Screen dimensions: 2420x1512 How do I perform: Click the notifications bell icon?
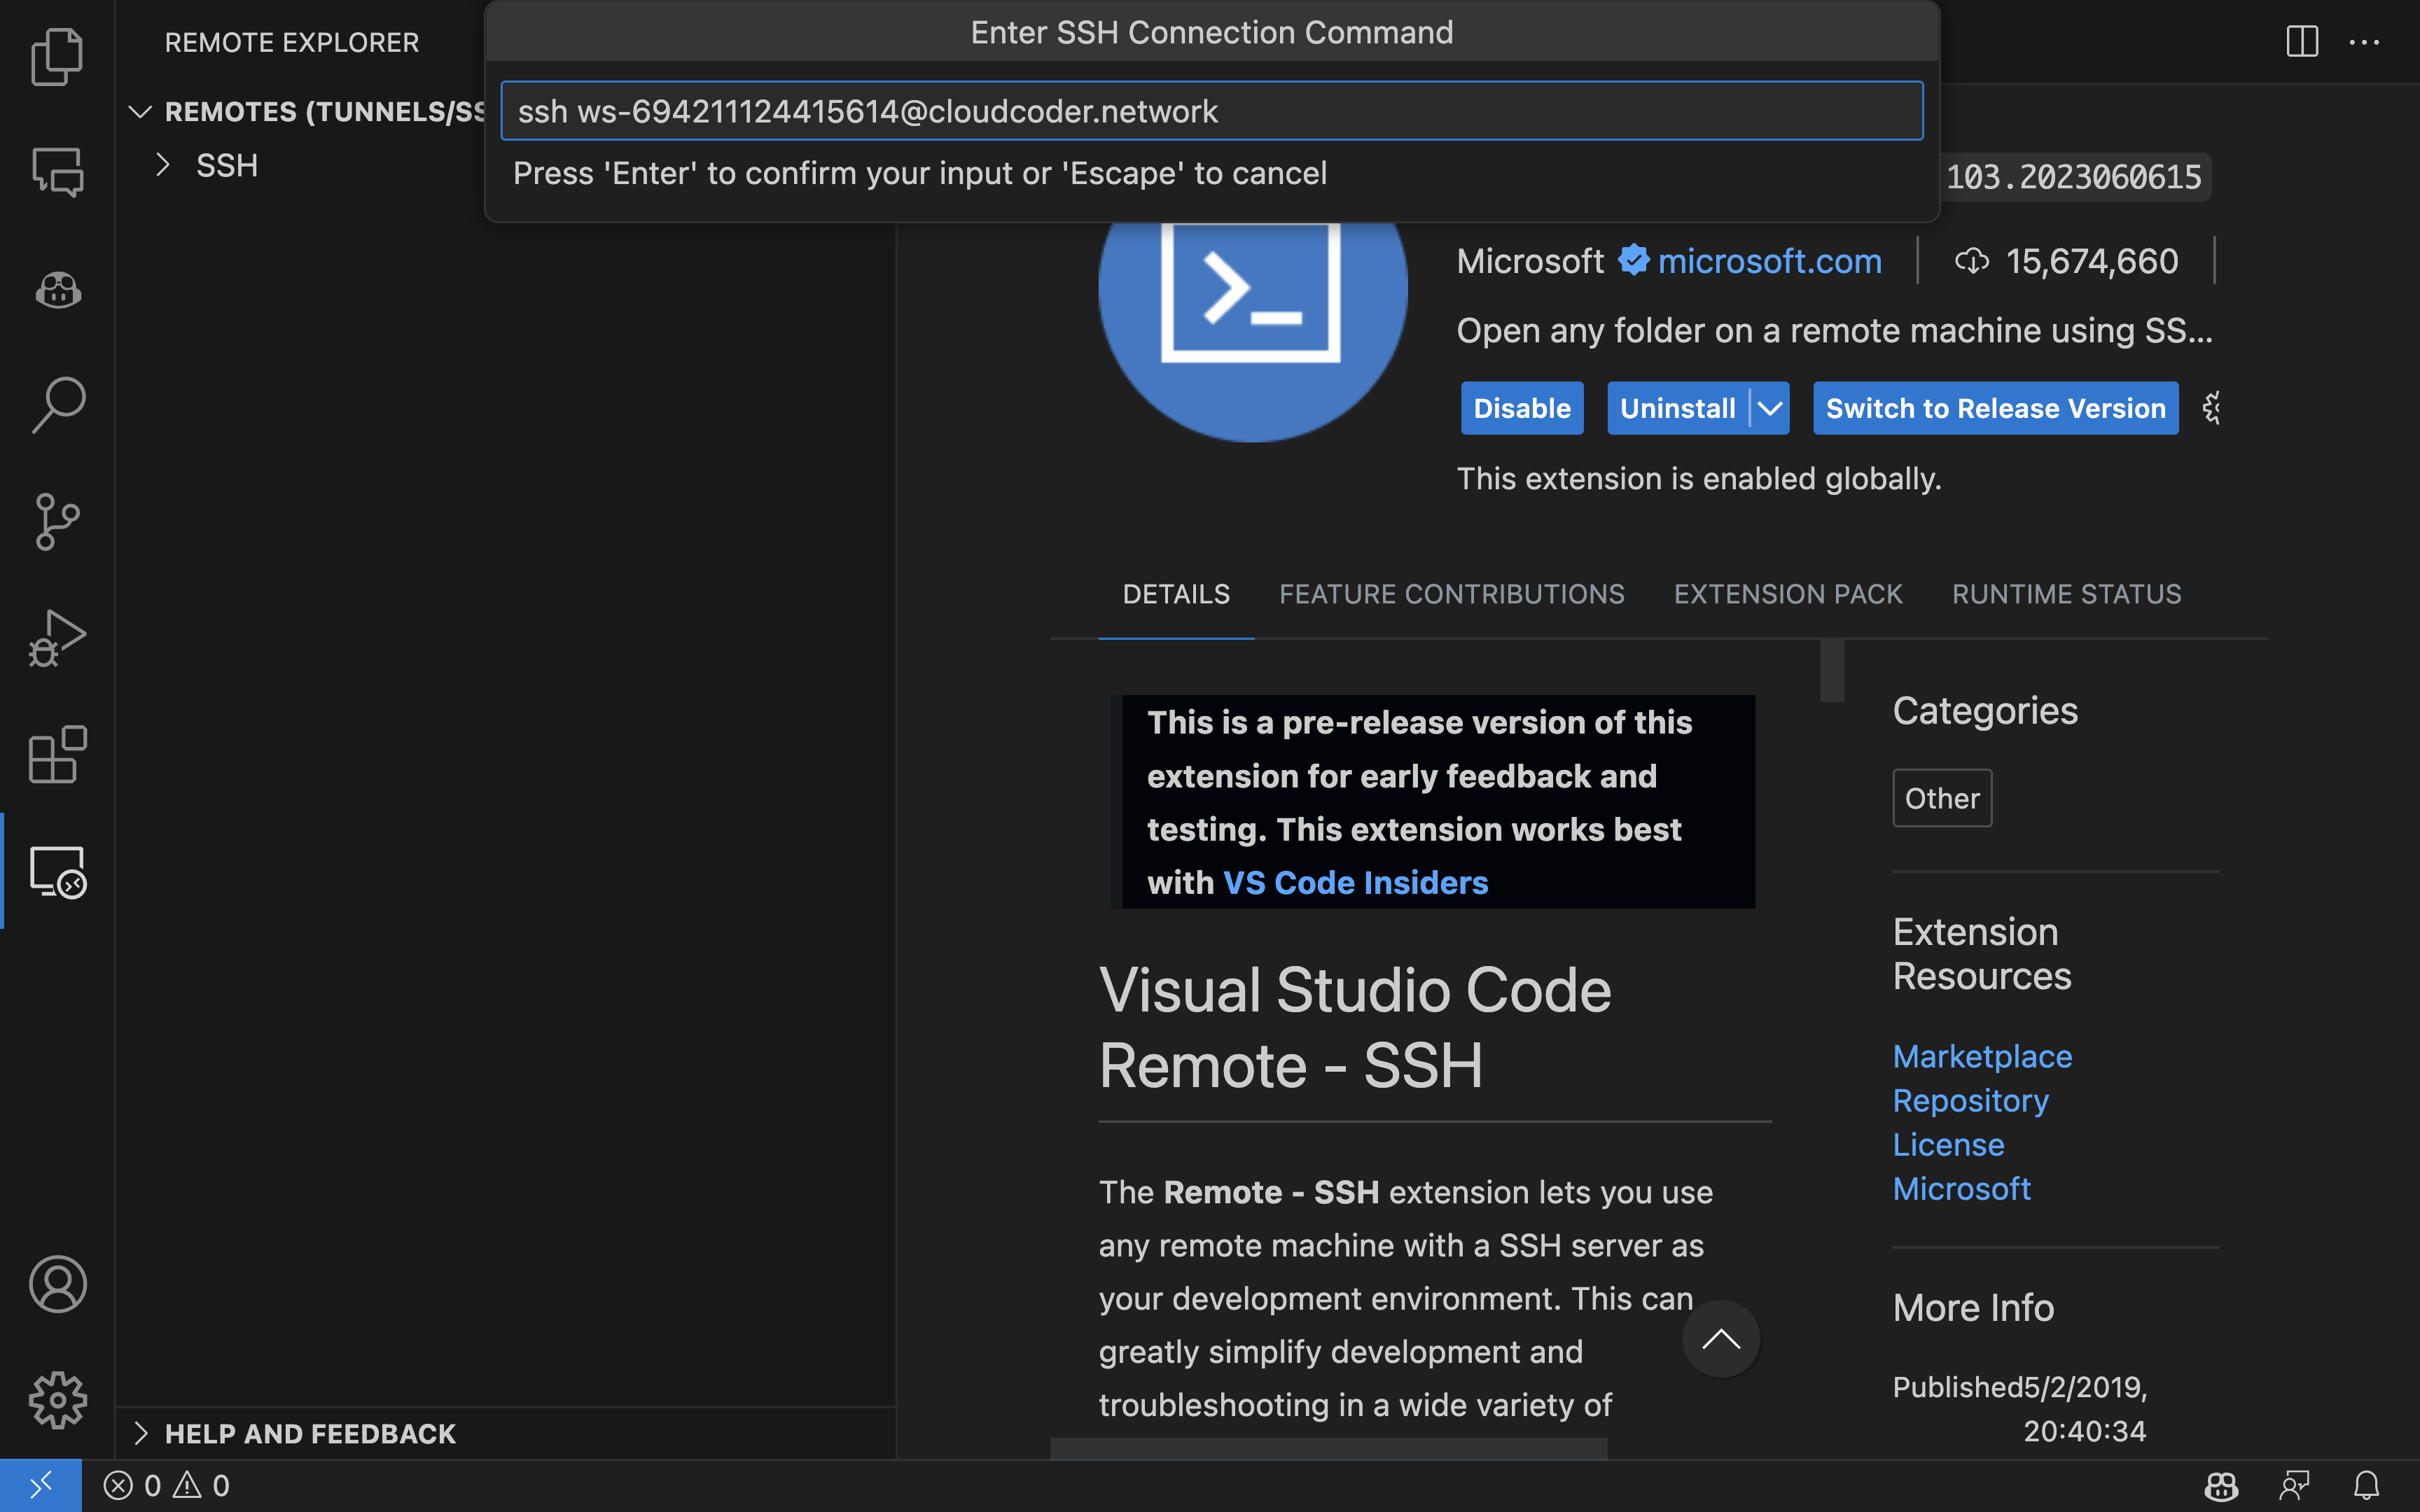pyautogui.click(x=2366, y=1485)
